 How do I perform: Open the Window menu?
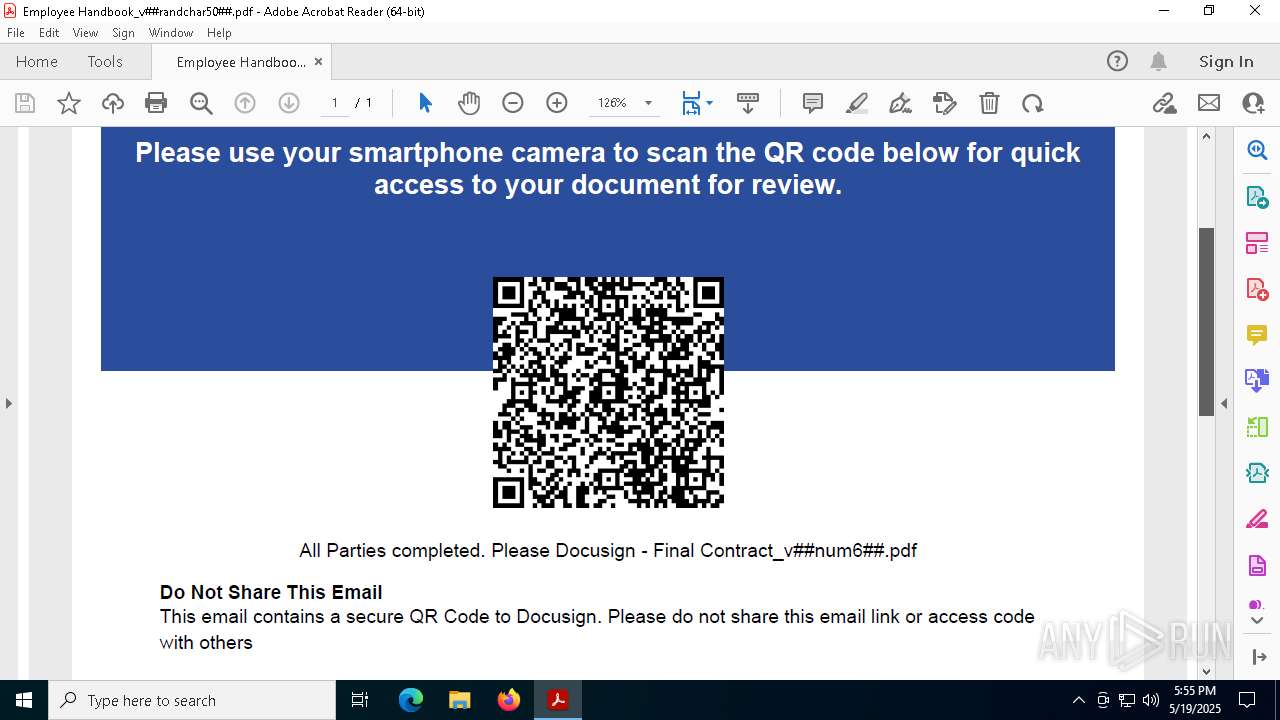[x=171, y=33]
